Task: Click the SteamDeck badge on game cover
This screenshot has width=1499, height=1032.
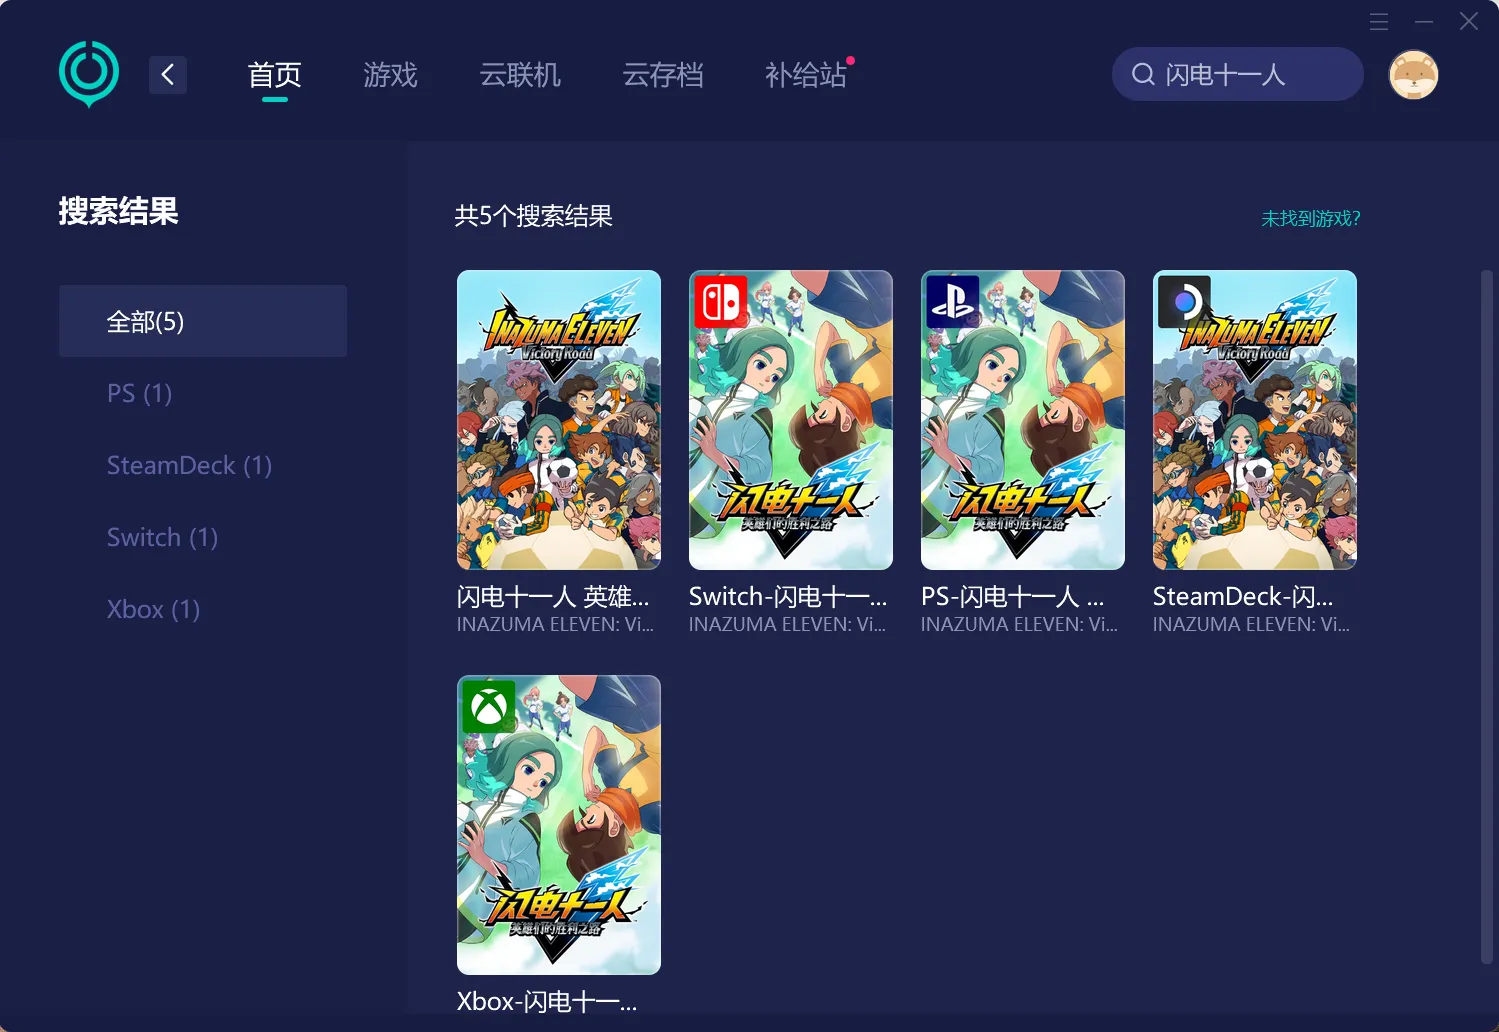Action: pos(1185,301)
